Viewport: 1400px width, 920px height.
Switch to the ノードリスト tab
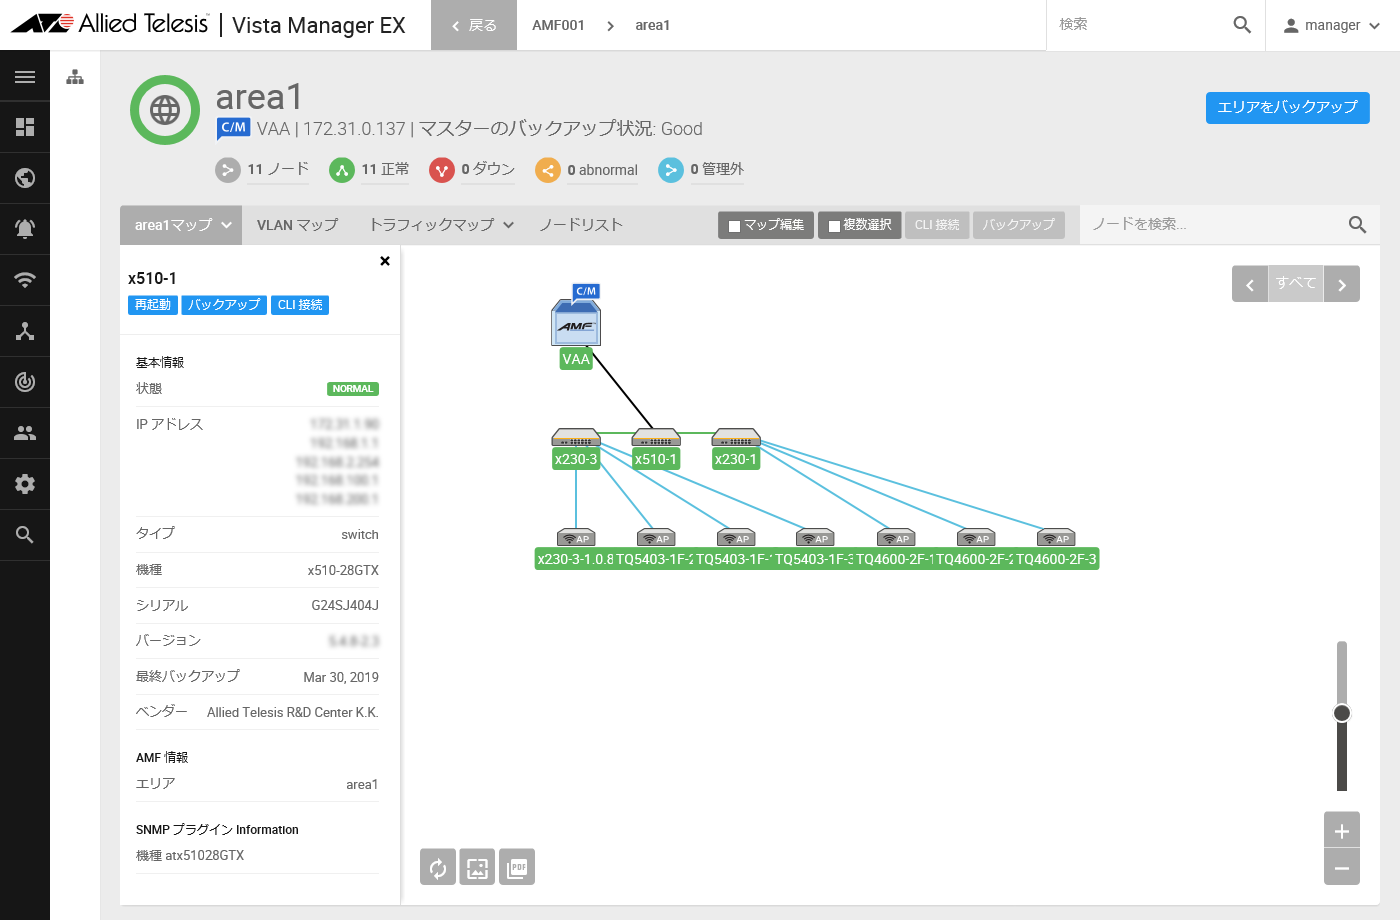tap(581, 225)
